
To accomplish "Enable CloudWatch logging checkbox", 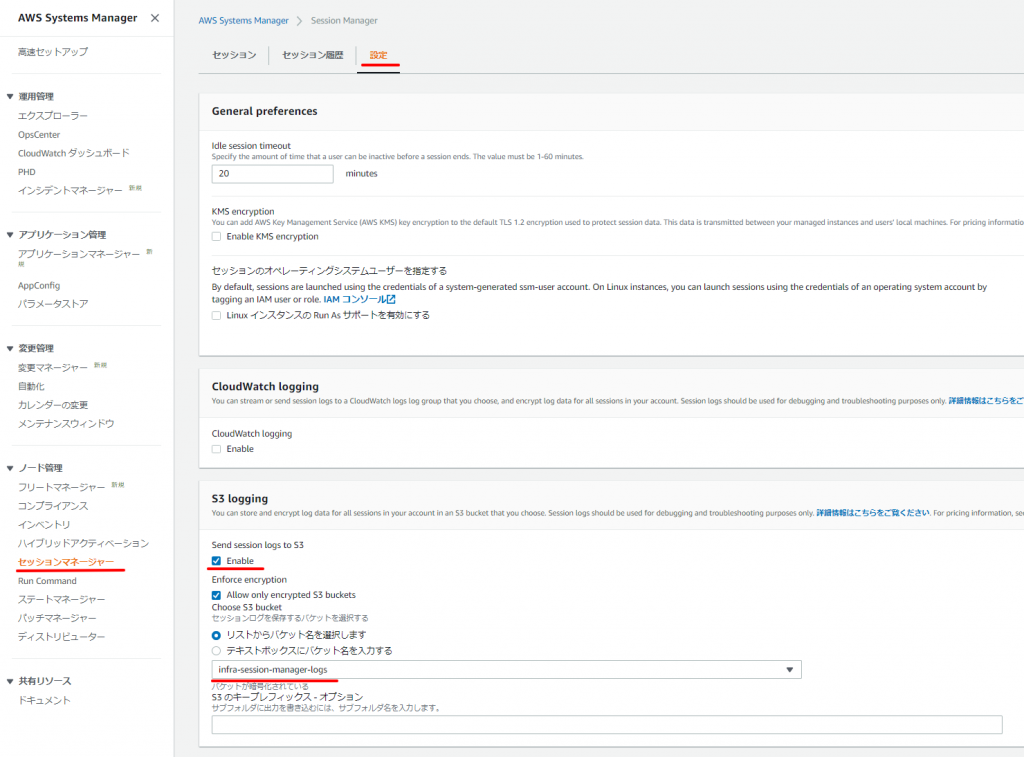I will (x=216, y=449).
